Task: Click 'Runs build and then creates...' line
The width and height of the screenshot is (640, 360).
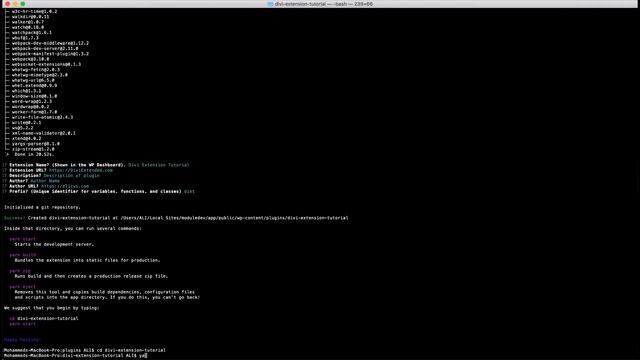Action: [91, 277]
